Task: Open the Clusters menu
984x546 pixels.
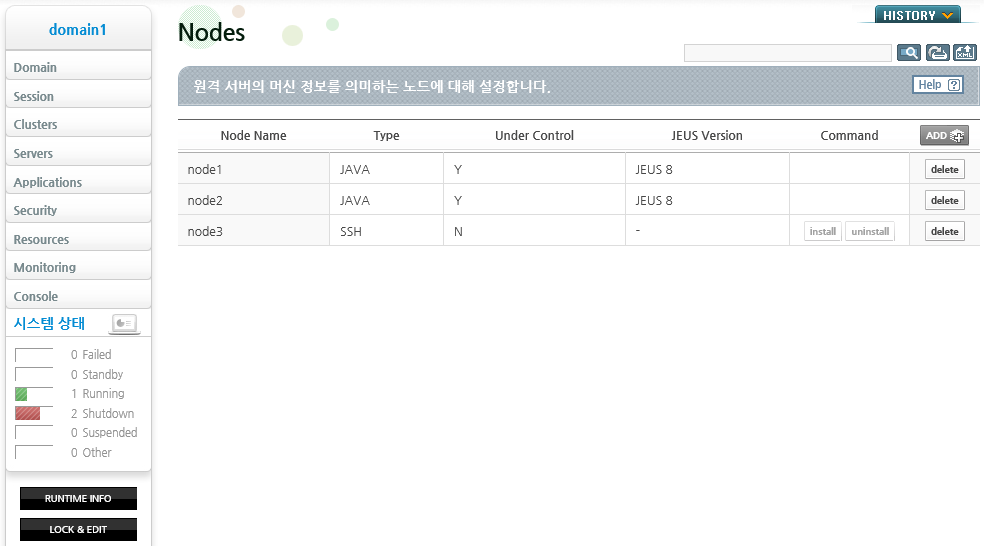Action: 78,124
